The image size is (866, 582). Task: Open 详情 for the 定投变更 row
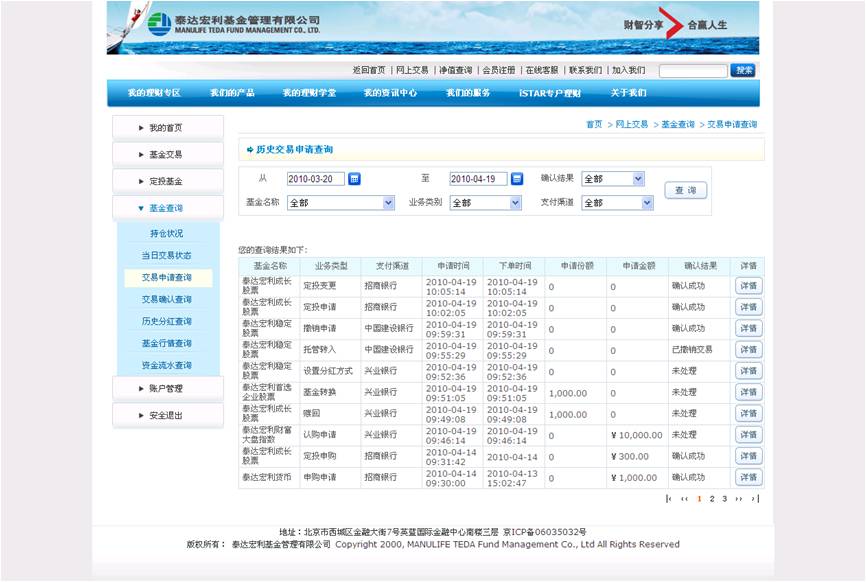tap(748, 286)
